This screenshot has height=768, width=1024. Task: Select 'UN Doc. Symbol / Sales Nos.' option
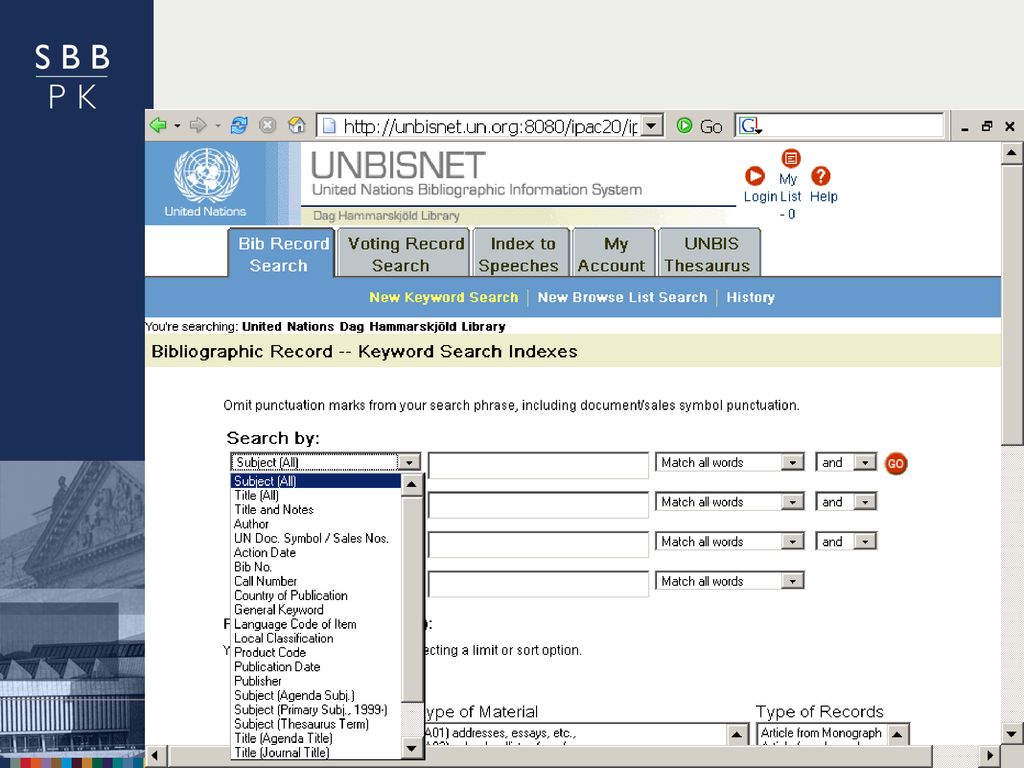tap(316, 539)
